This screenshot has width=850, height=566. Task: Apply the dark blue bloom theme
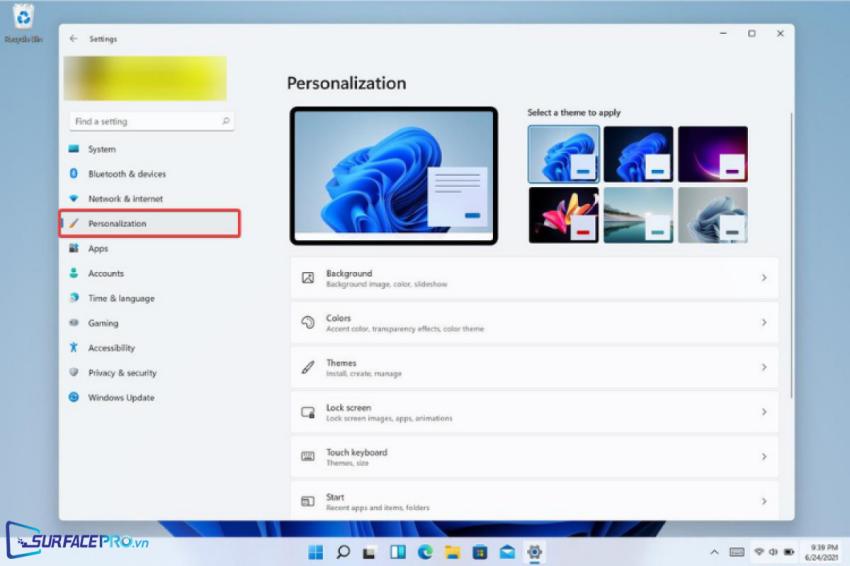point(639,154)
